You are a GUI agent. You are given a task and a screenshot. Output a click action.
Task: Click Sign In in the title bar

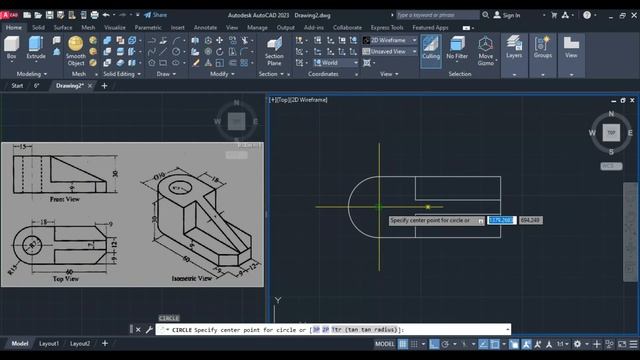click(507, 15)
